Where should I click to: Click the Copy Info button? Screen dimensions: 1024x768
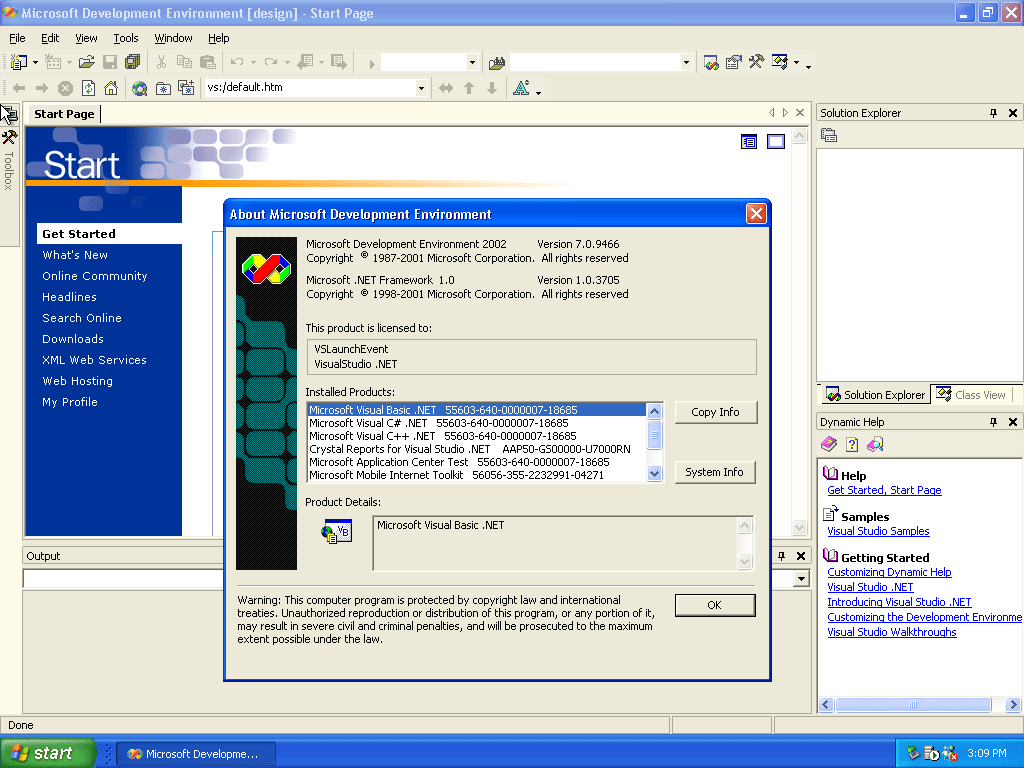pos(716,412)
